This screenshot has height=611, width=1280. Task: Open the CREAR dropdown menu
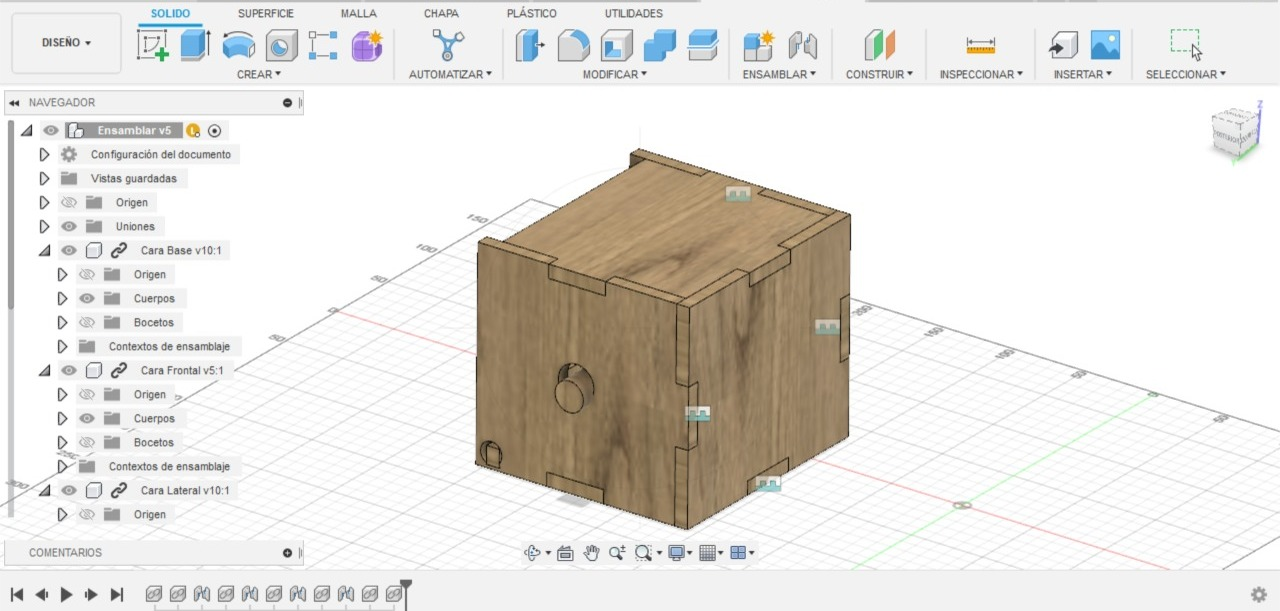(259, 74)
